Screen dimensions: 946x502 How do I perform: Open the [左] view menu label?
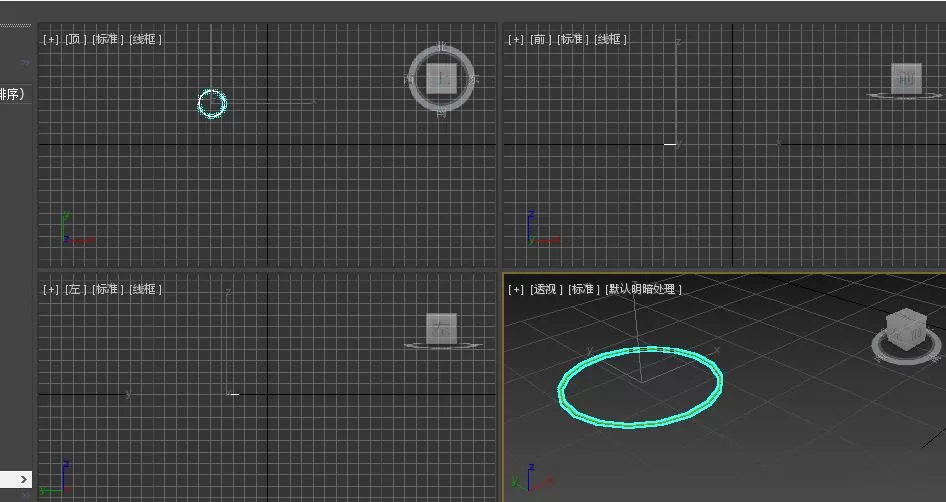point(75,290)
